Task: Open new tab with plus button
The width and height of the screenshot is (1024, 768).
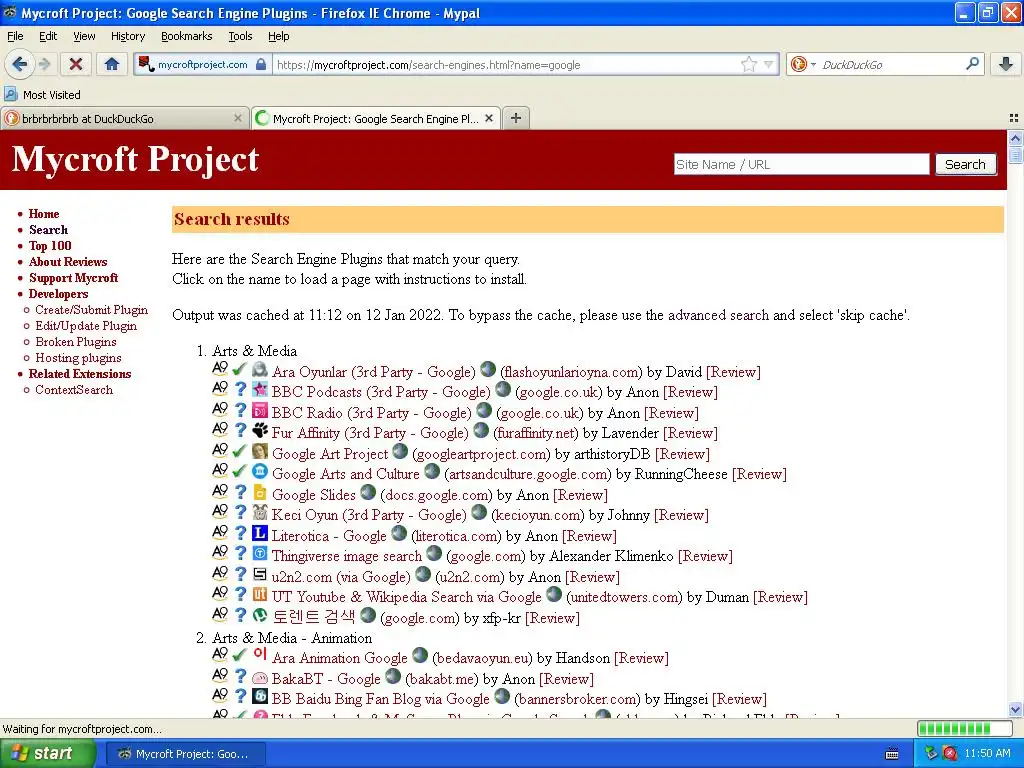Action: click(x=516, y=118)
